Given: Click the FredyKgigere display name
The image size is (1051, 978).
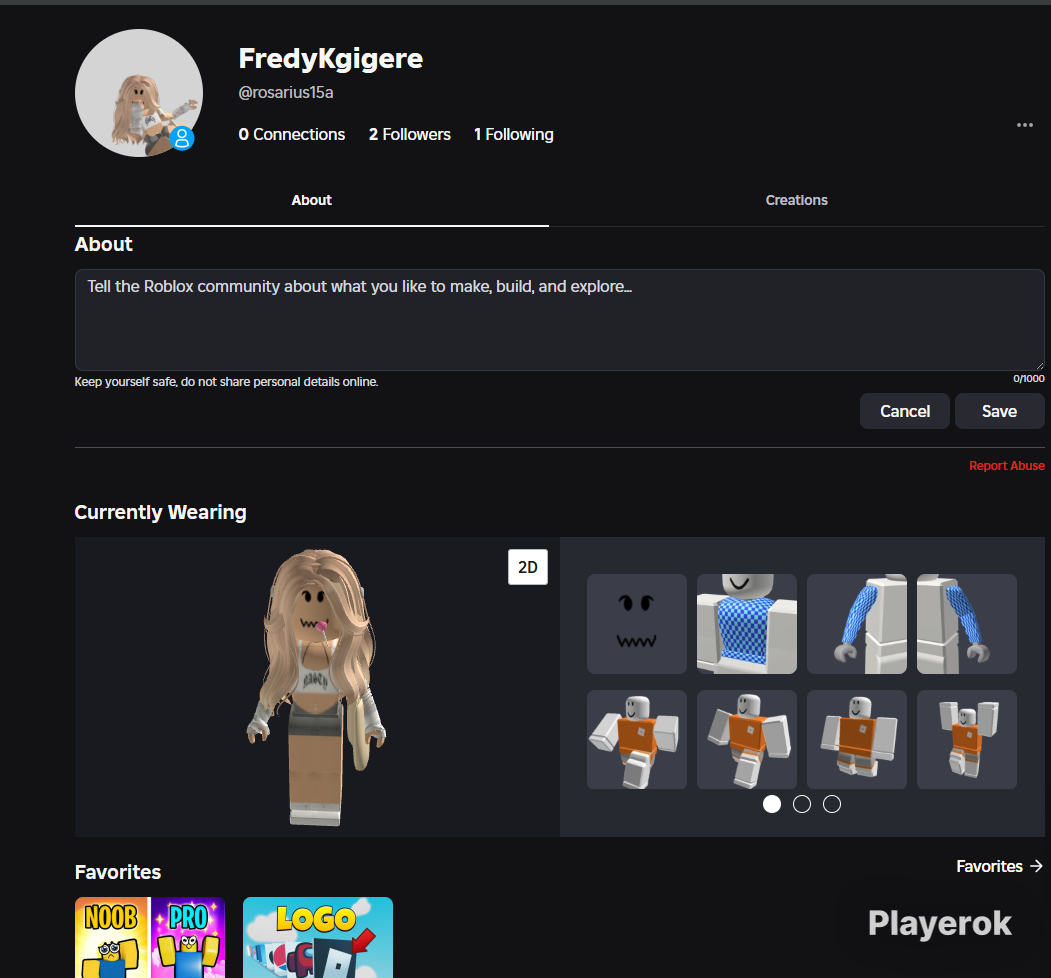Looking at the screenshot, I should pyautogui.click(x=331, y=58).
